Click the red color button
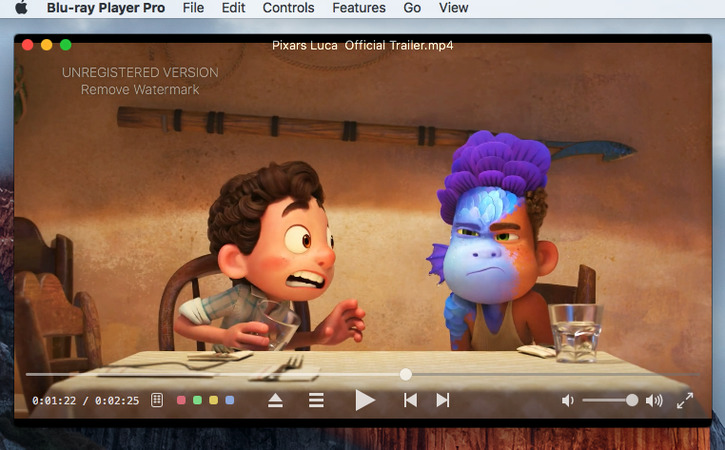The height and width of the screenshot is (450, 725). (181, 400)
